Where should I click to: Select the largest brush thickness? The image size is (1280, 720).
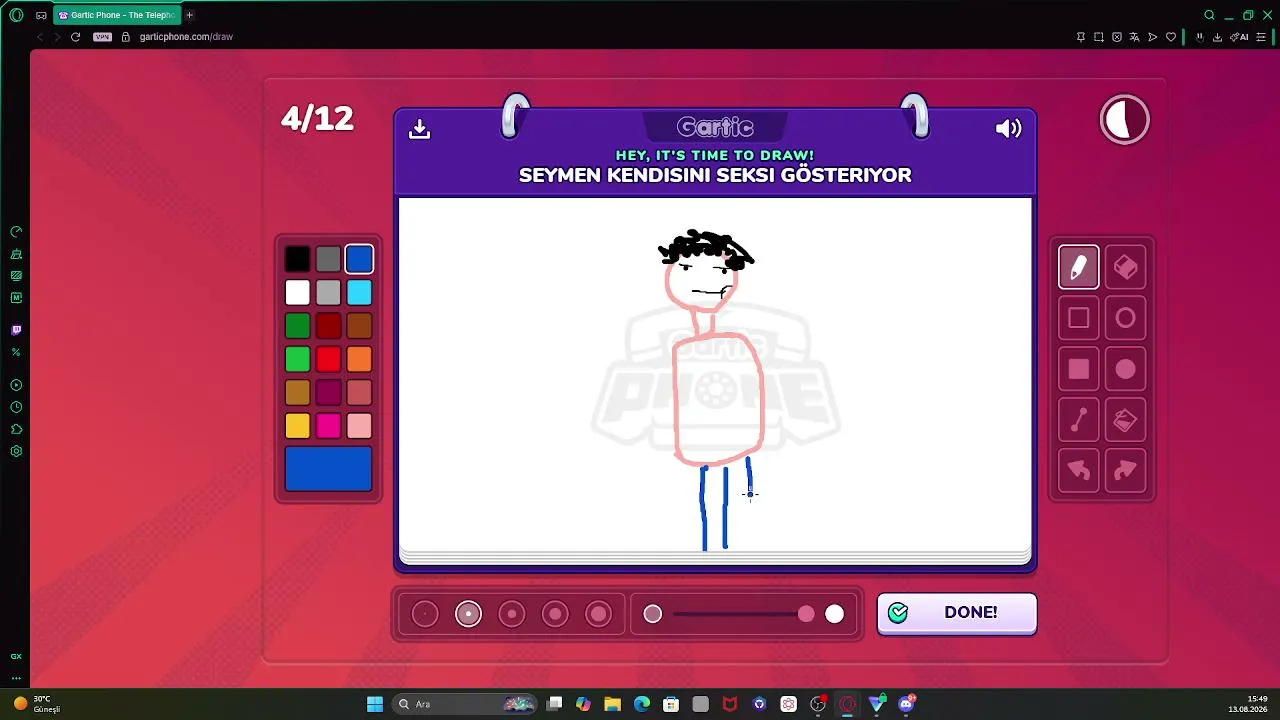(x=598, y=614)
